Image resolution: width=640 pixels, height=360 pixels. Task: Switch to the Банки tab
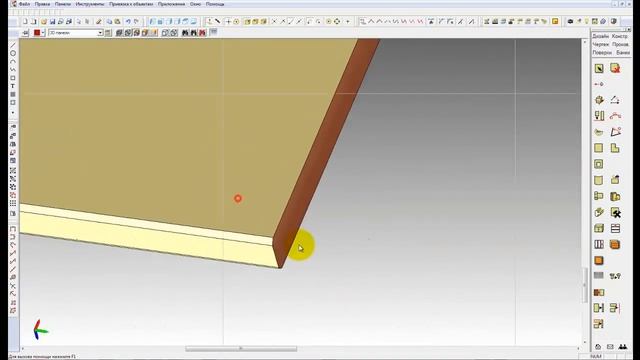(623, 53)
